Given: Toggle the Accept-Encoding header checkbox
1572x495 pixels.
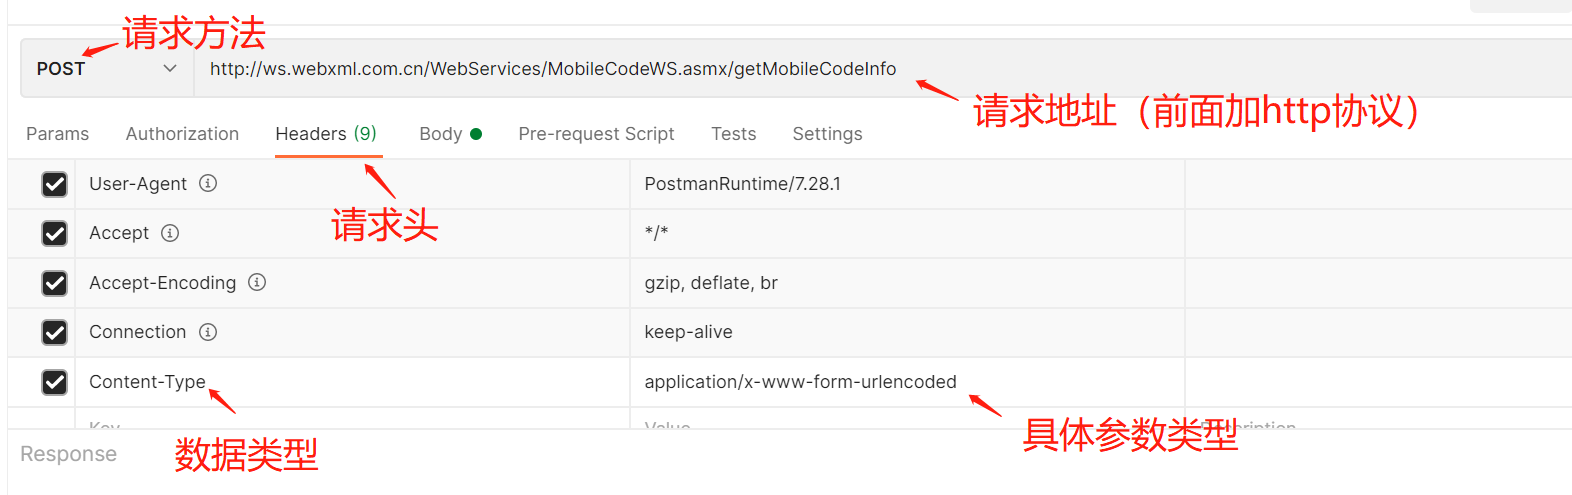Looking at the screenshot, I should (55, 283).
